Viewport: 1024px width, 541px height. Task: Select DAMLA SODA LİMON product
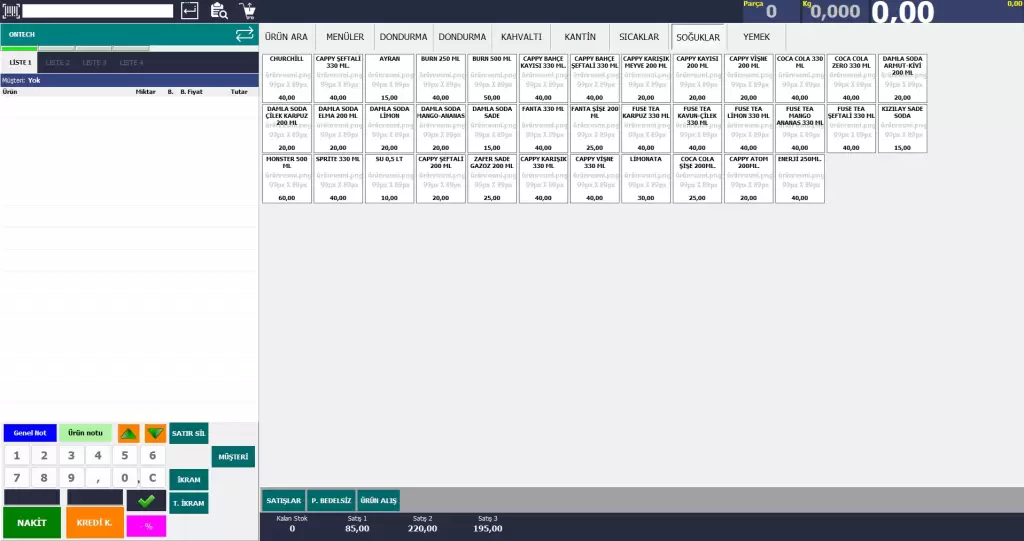coord(389,129)
